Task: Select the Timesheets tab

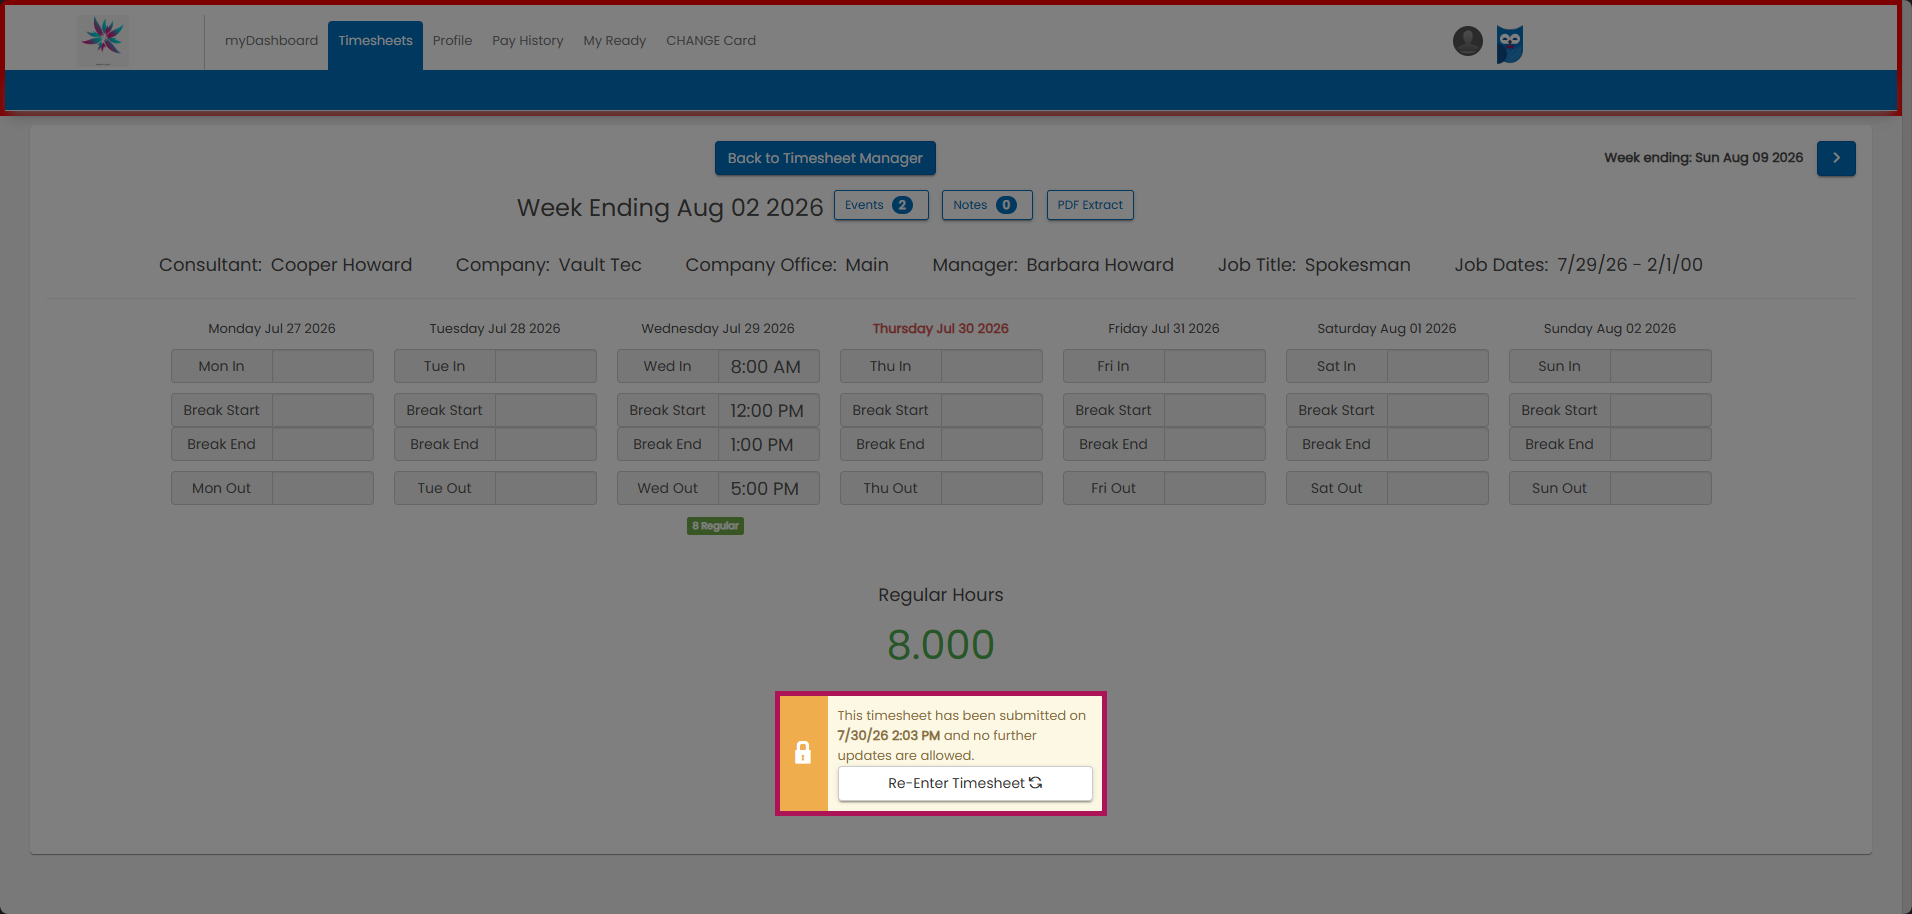Action: tap(375, 45)
